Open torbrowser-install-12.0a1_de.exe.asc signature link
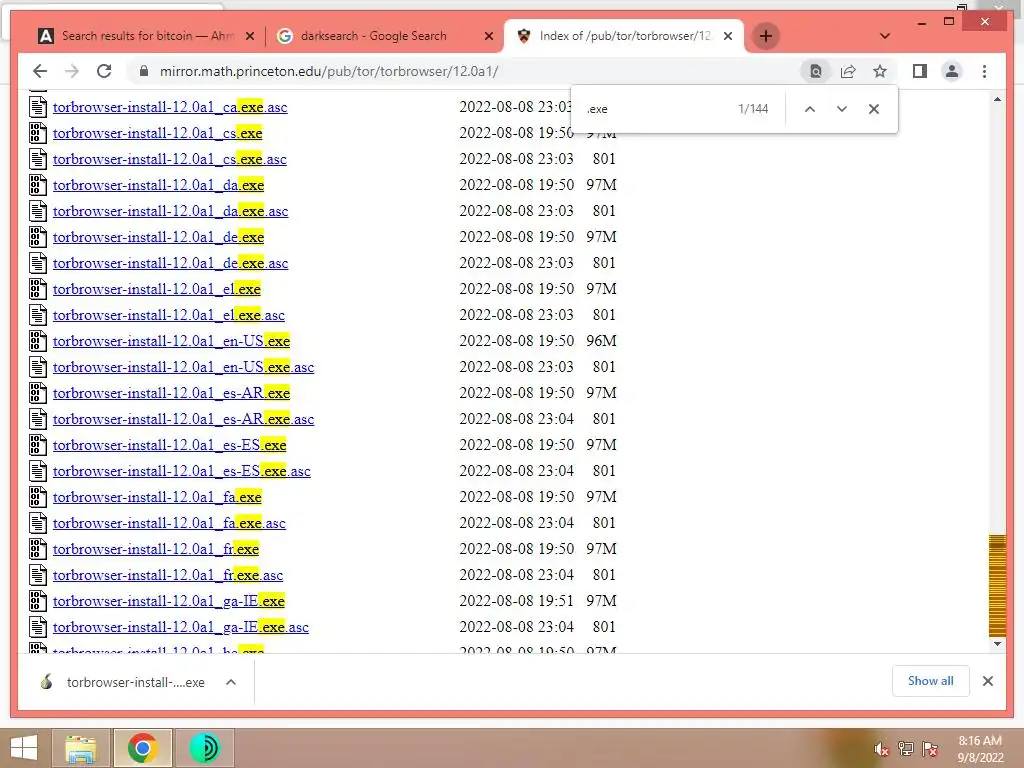The height and width of the screenshot is (768, 1024). point(170,263)
